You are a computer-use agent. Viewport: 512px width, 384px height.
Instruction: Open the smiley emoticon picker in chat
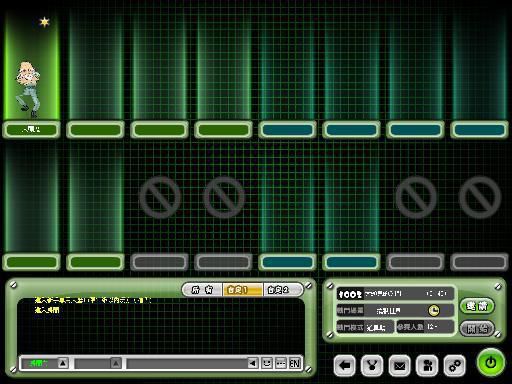click(267, 363)
